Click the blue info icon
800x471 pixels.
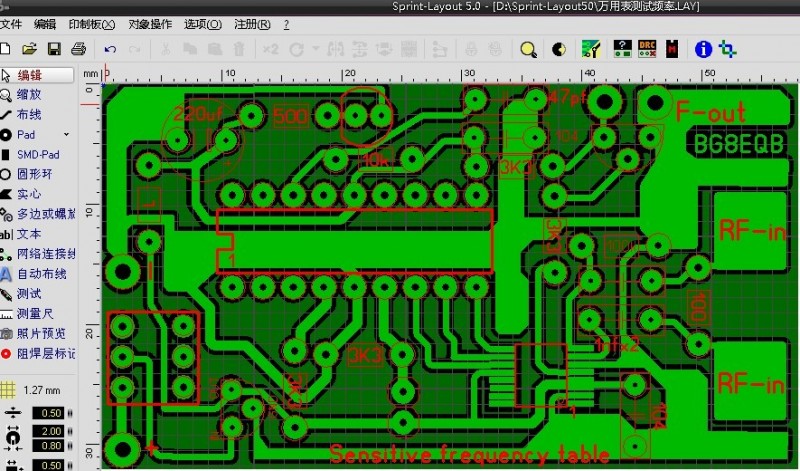(703, 48)
